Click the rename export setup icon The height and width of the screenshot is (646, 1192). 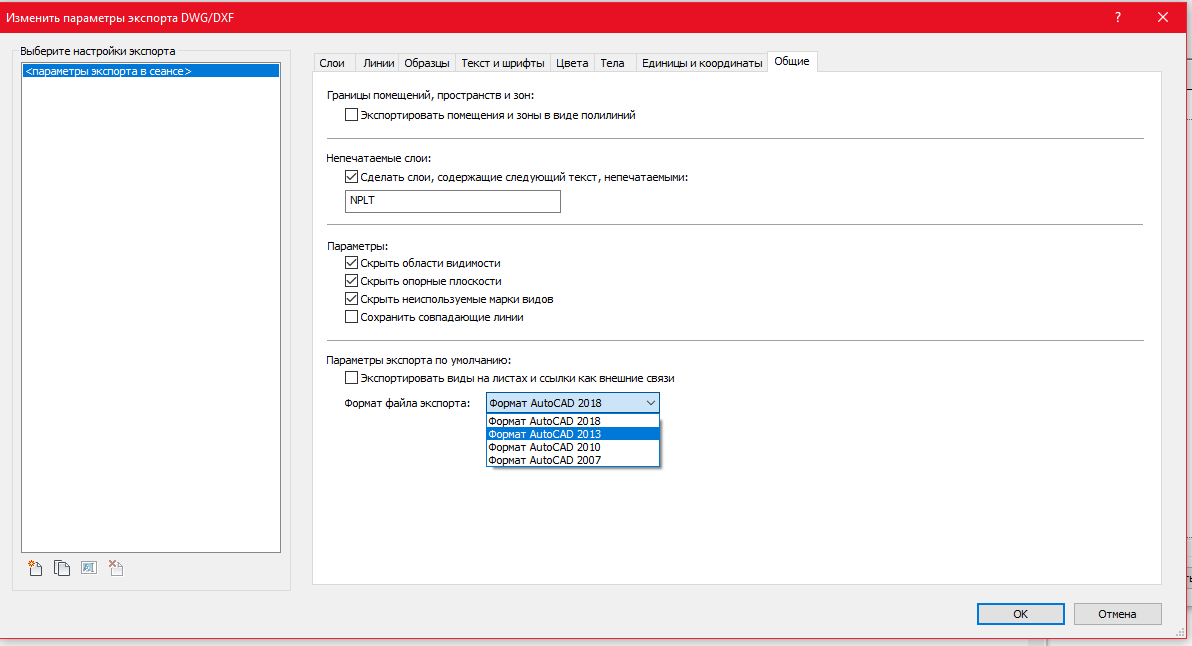pyautogui.click(x=89, y=568)
